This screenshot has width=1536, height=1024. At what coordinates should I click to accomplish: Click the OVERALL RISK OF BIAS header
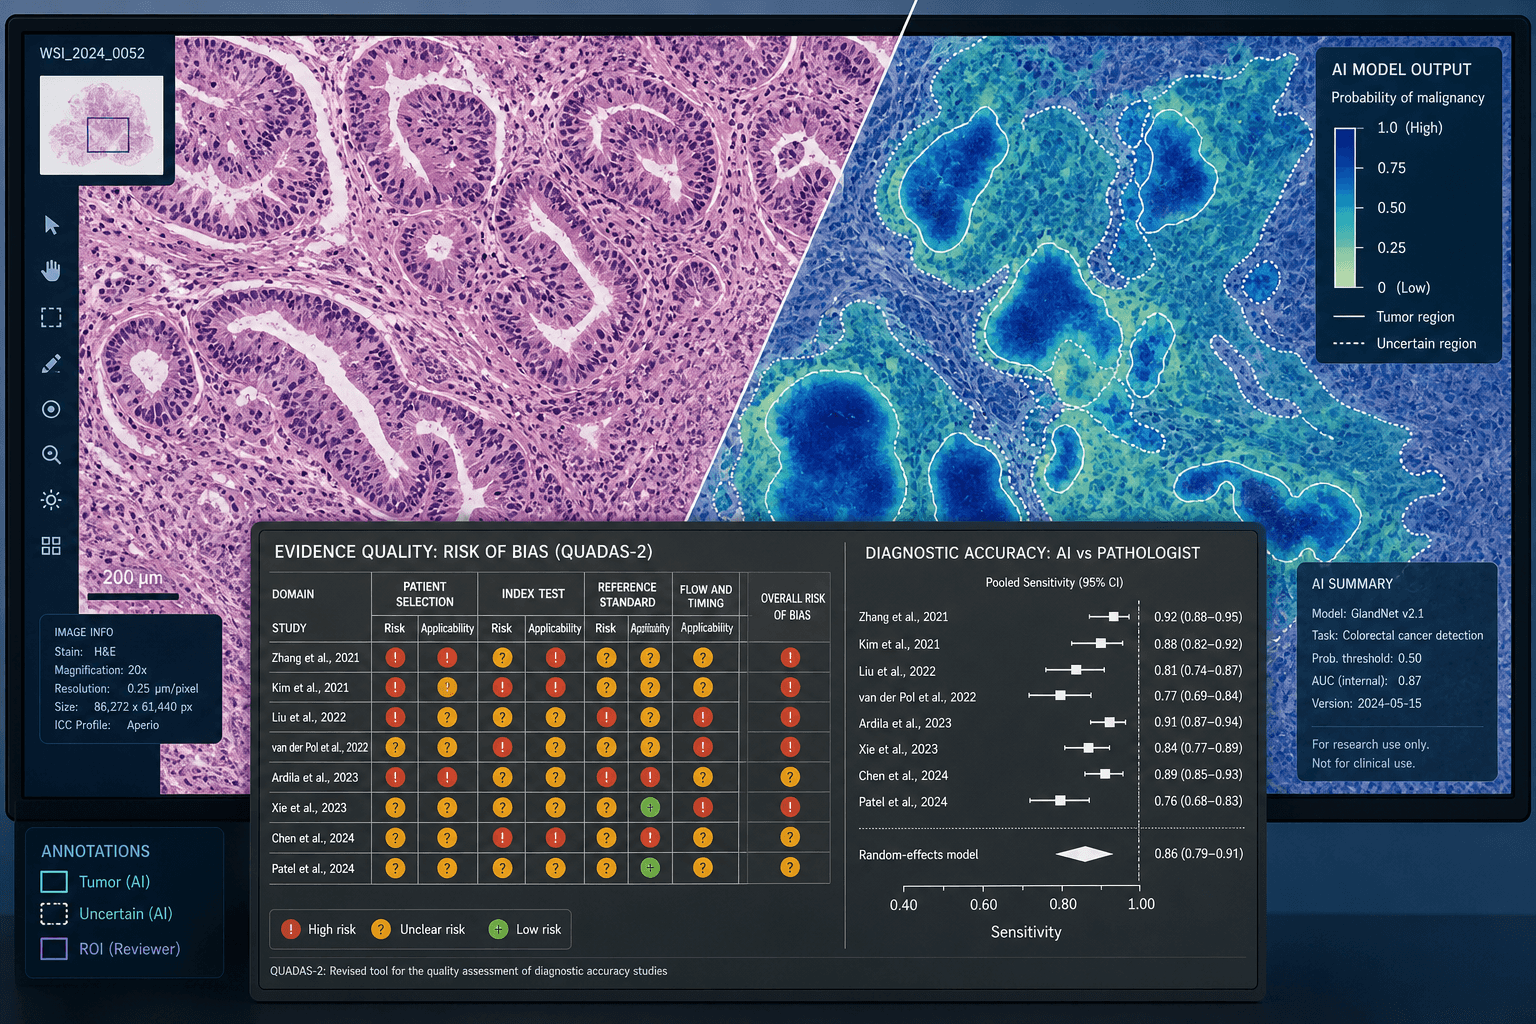point(792,607)
